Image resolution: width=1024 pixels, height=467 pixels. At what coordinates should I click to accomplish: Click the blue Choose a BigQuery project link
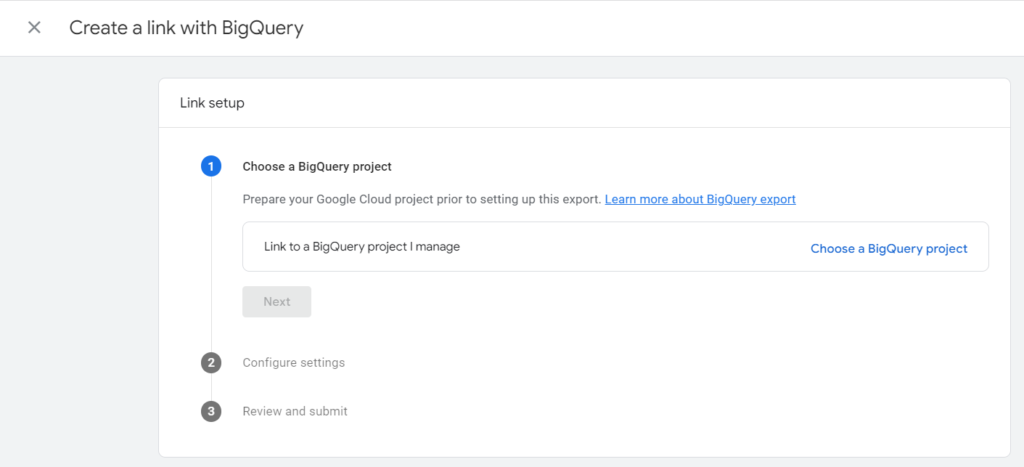[x=888, y=248]
